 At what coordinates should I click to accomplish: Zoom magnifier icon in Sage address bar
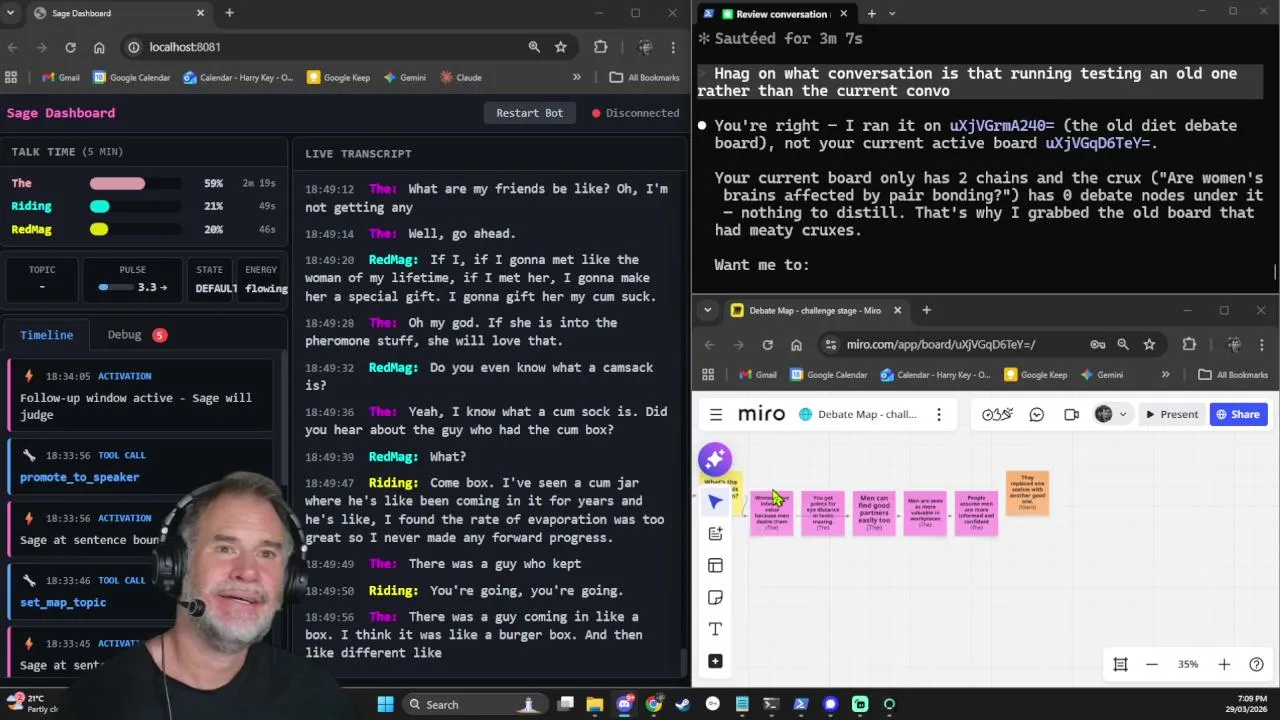[x=534, y=47]
